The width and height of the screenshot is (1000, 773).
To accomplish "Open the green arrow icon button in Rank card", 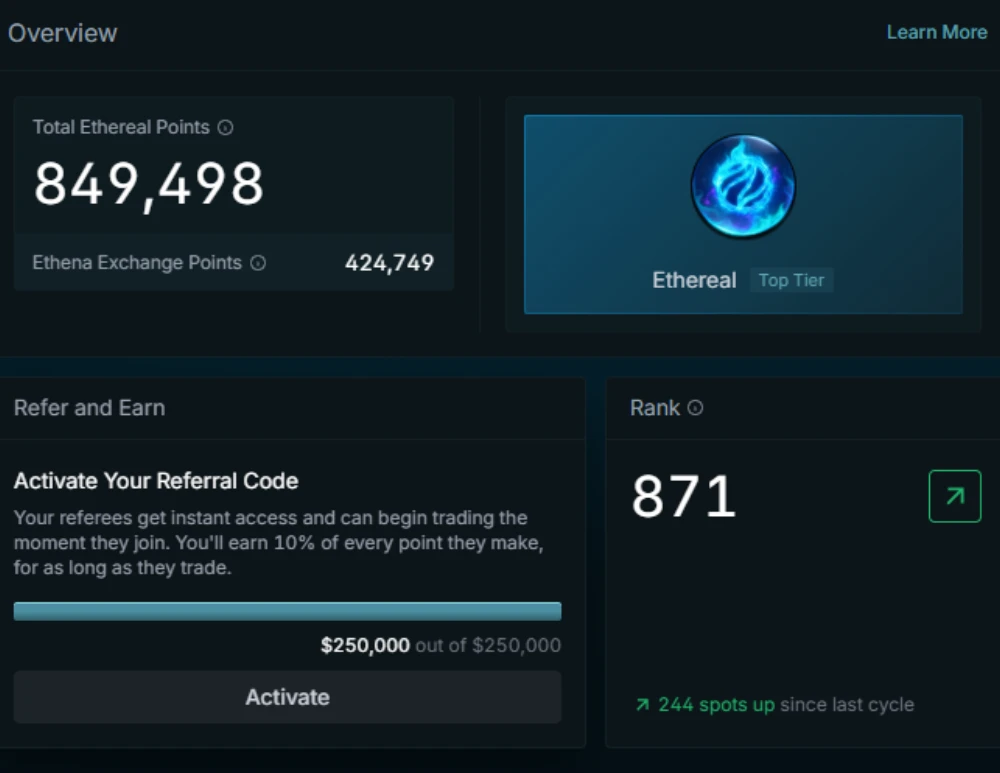I will (x=954, y=496).
